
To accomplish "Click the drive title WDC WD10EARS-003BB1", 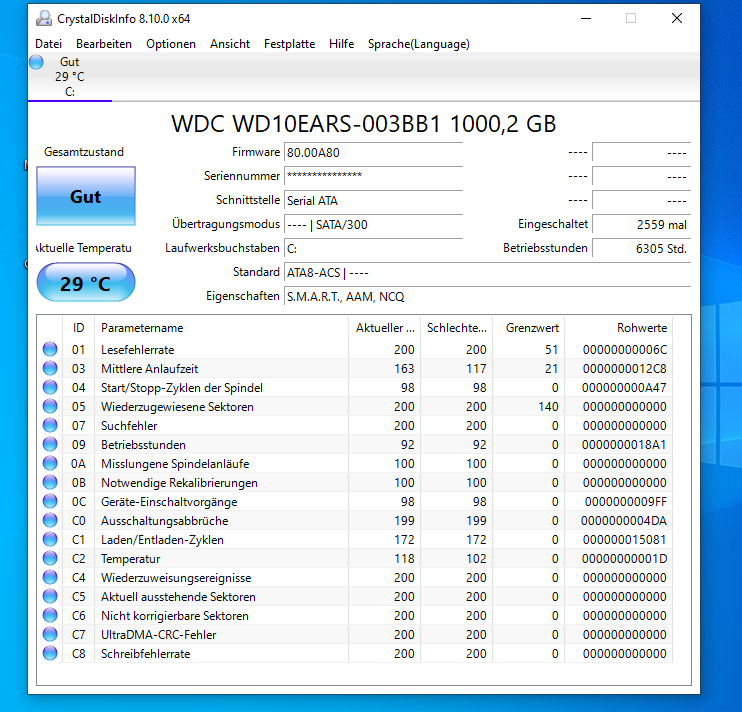I will click(x=306, y=124).
